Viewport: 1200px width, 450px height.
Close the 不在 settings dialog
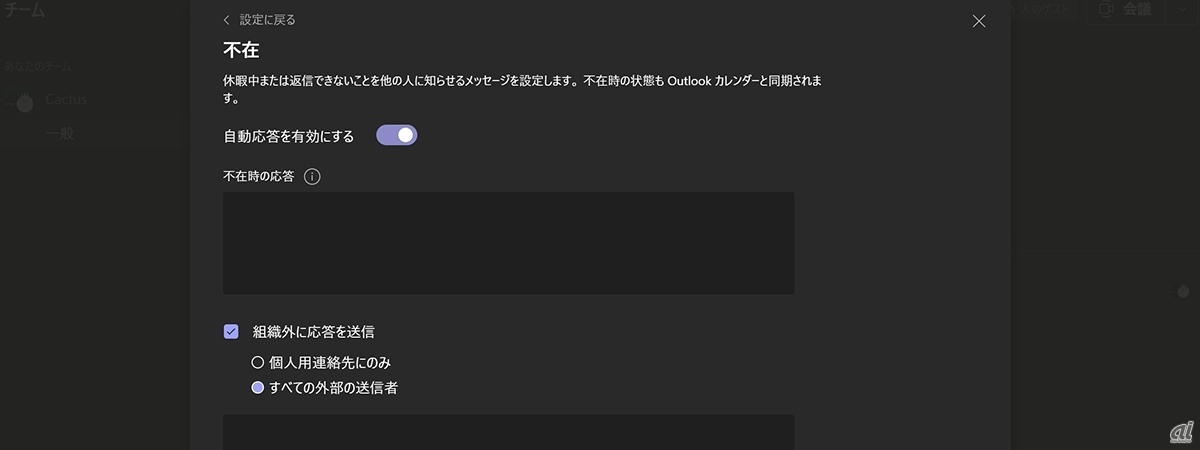click(979, 21)
